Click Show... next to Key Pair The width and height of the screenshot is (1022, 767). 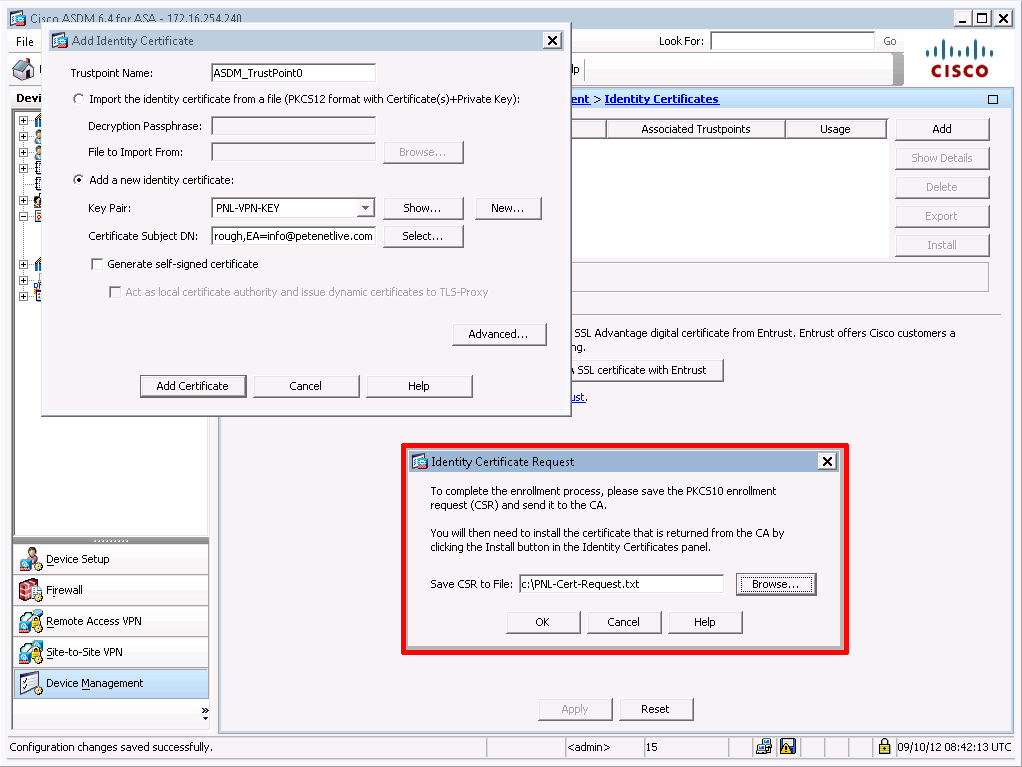(x=423, y=209)
